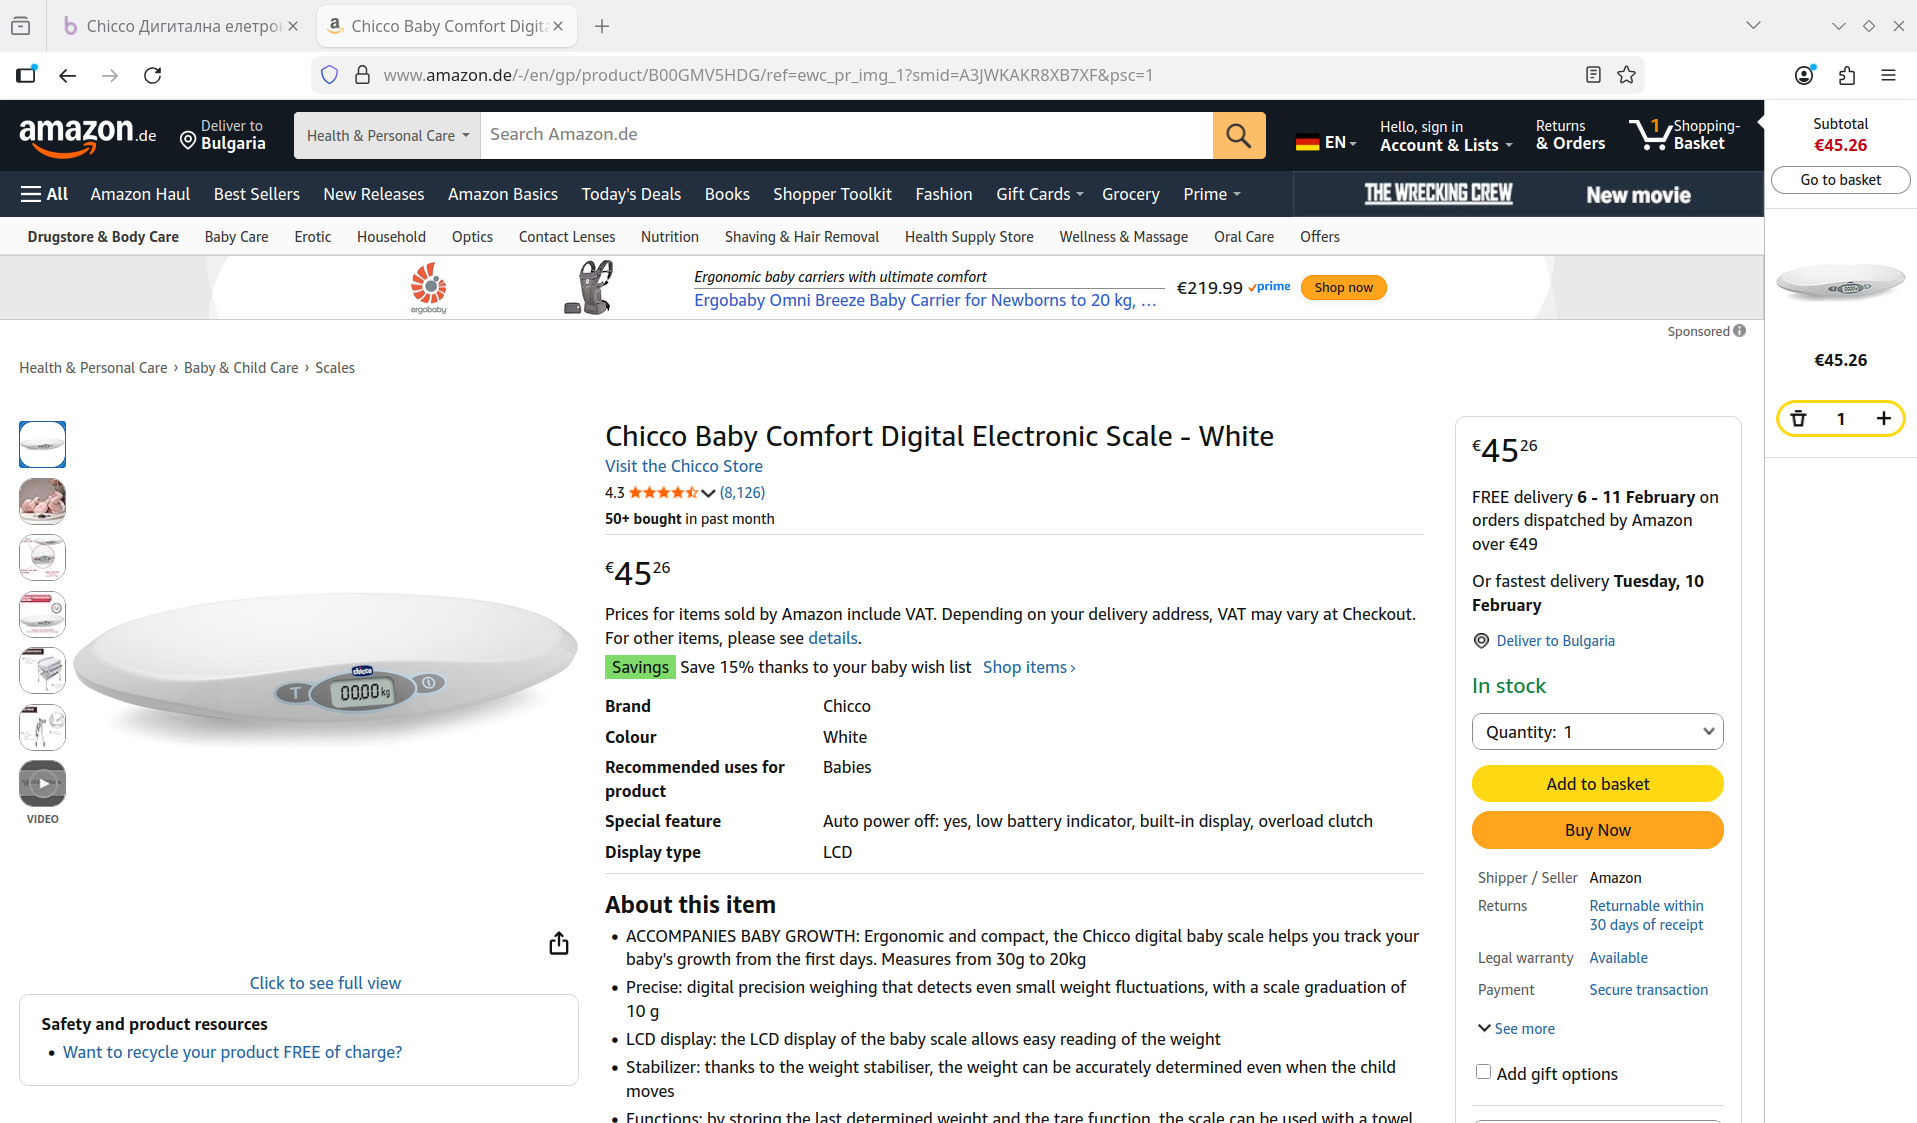This screenshot has width=1917, height=1123.
Task: Tick the Add gift options checkbox
Action: click(1483, 1072)
